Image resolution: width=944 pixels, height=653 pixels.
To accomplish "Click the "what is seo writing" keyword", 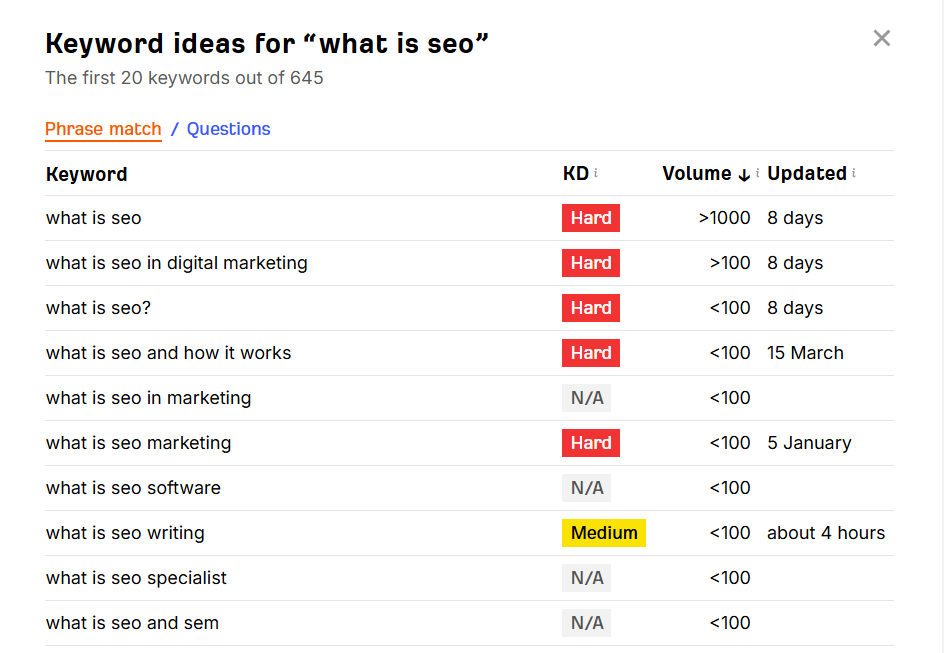I will point(125,533).
